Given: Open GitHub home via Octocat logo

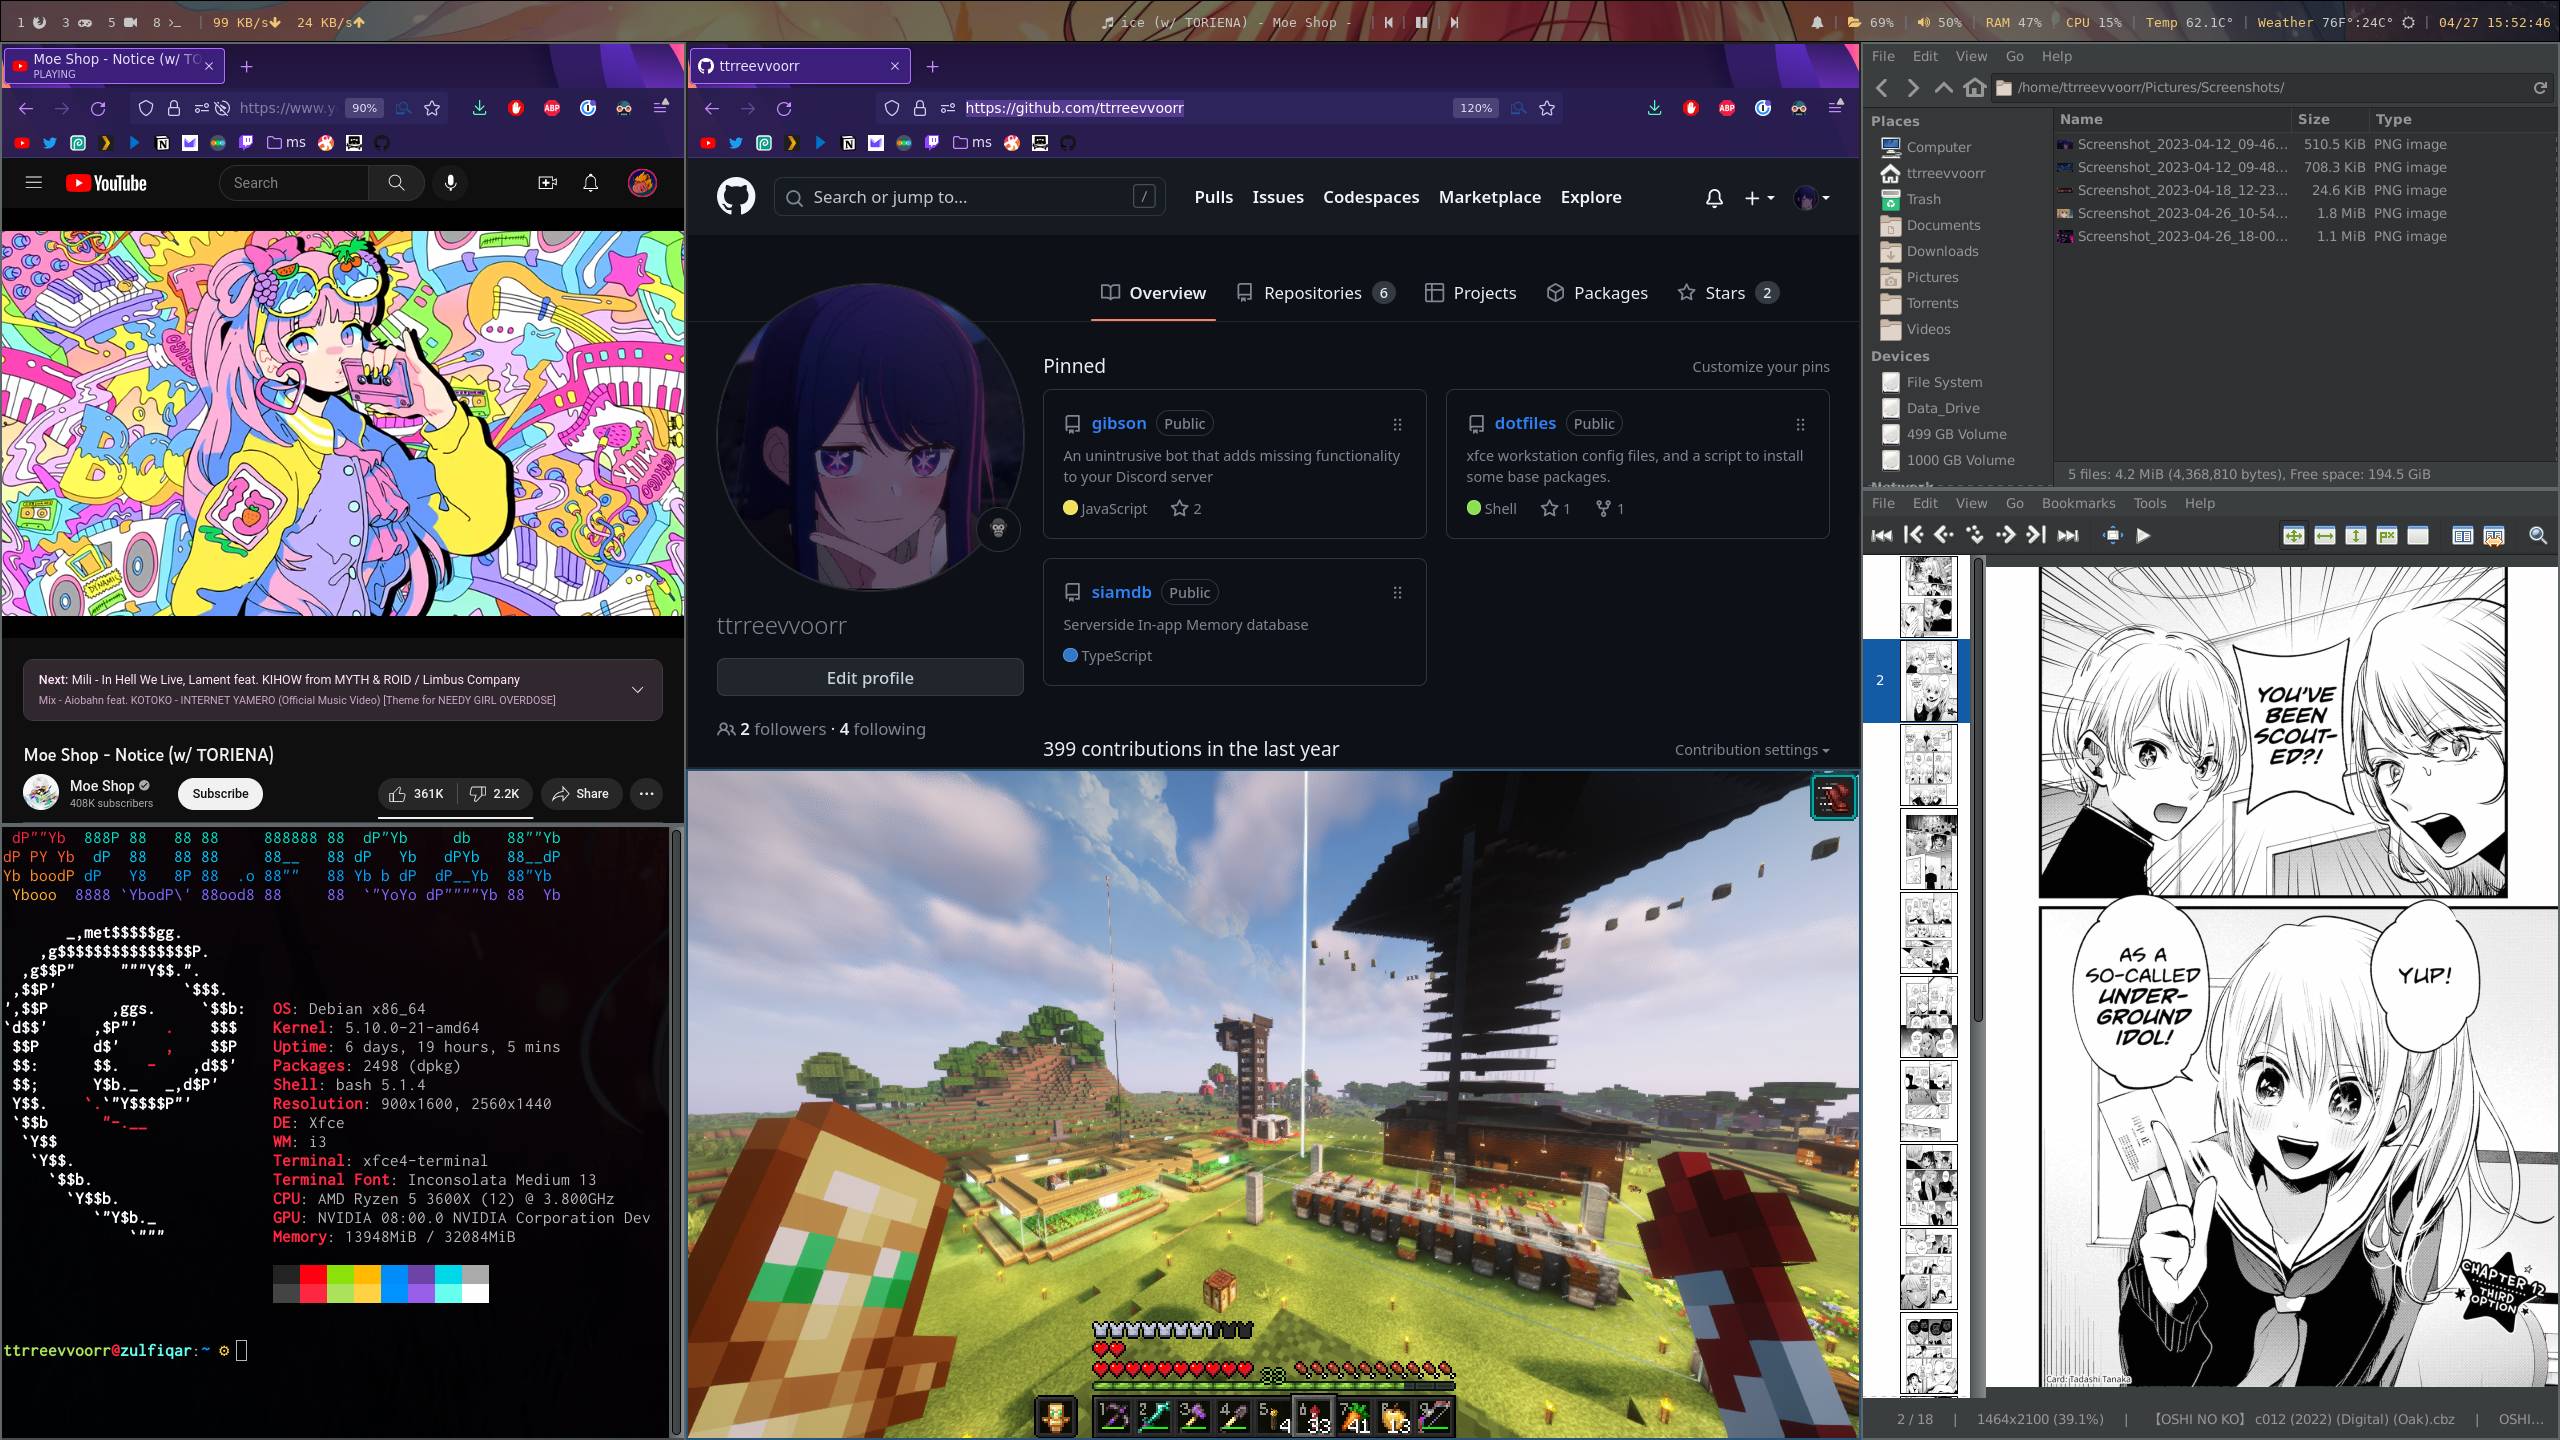Looking at the screenshot, I should pyautogui.click(x=736, y=197).
